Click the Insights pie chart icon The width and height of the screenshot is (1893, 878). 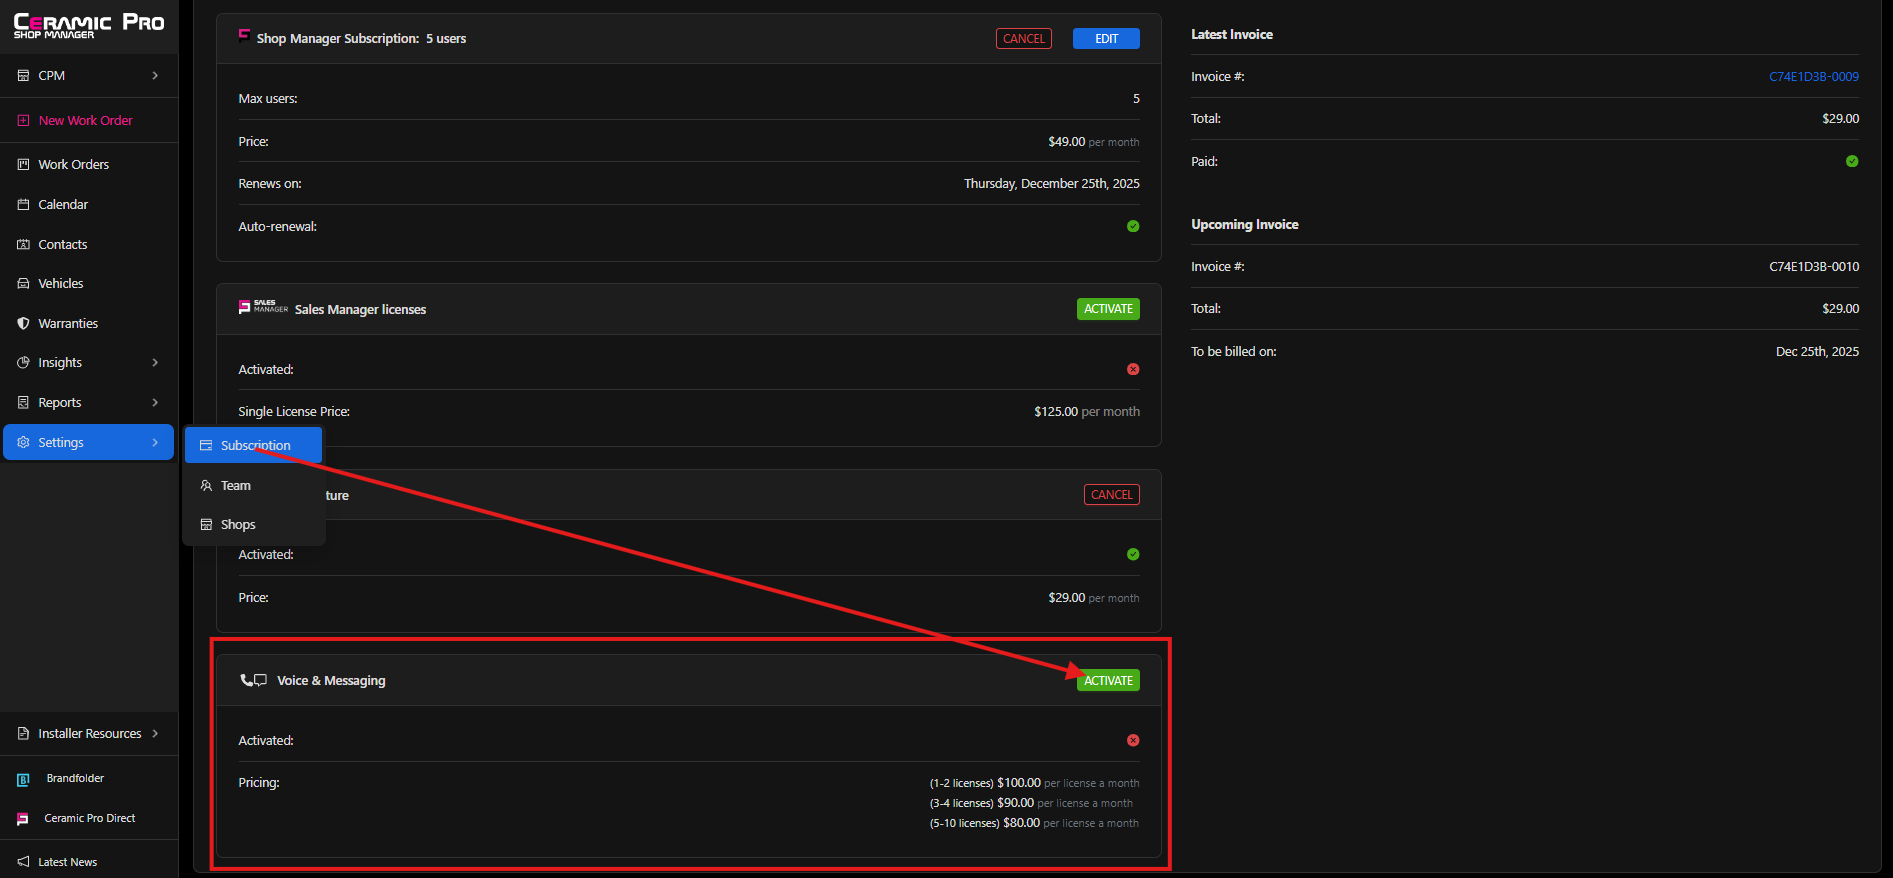(x=23, y=363)
